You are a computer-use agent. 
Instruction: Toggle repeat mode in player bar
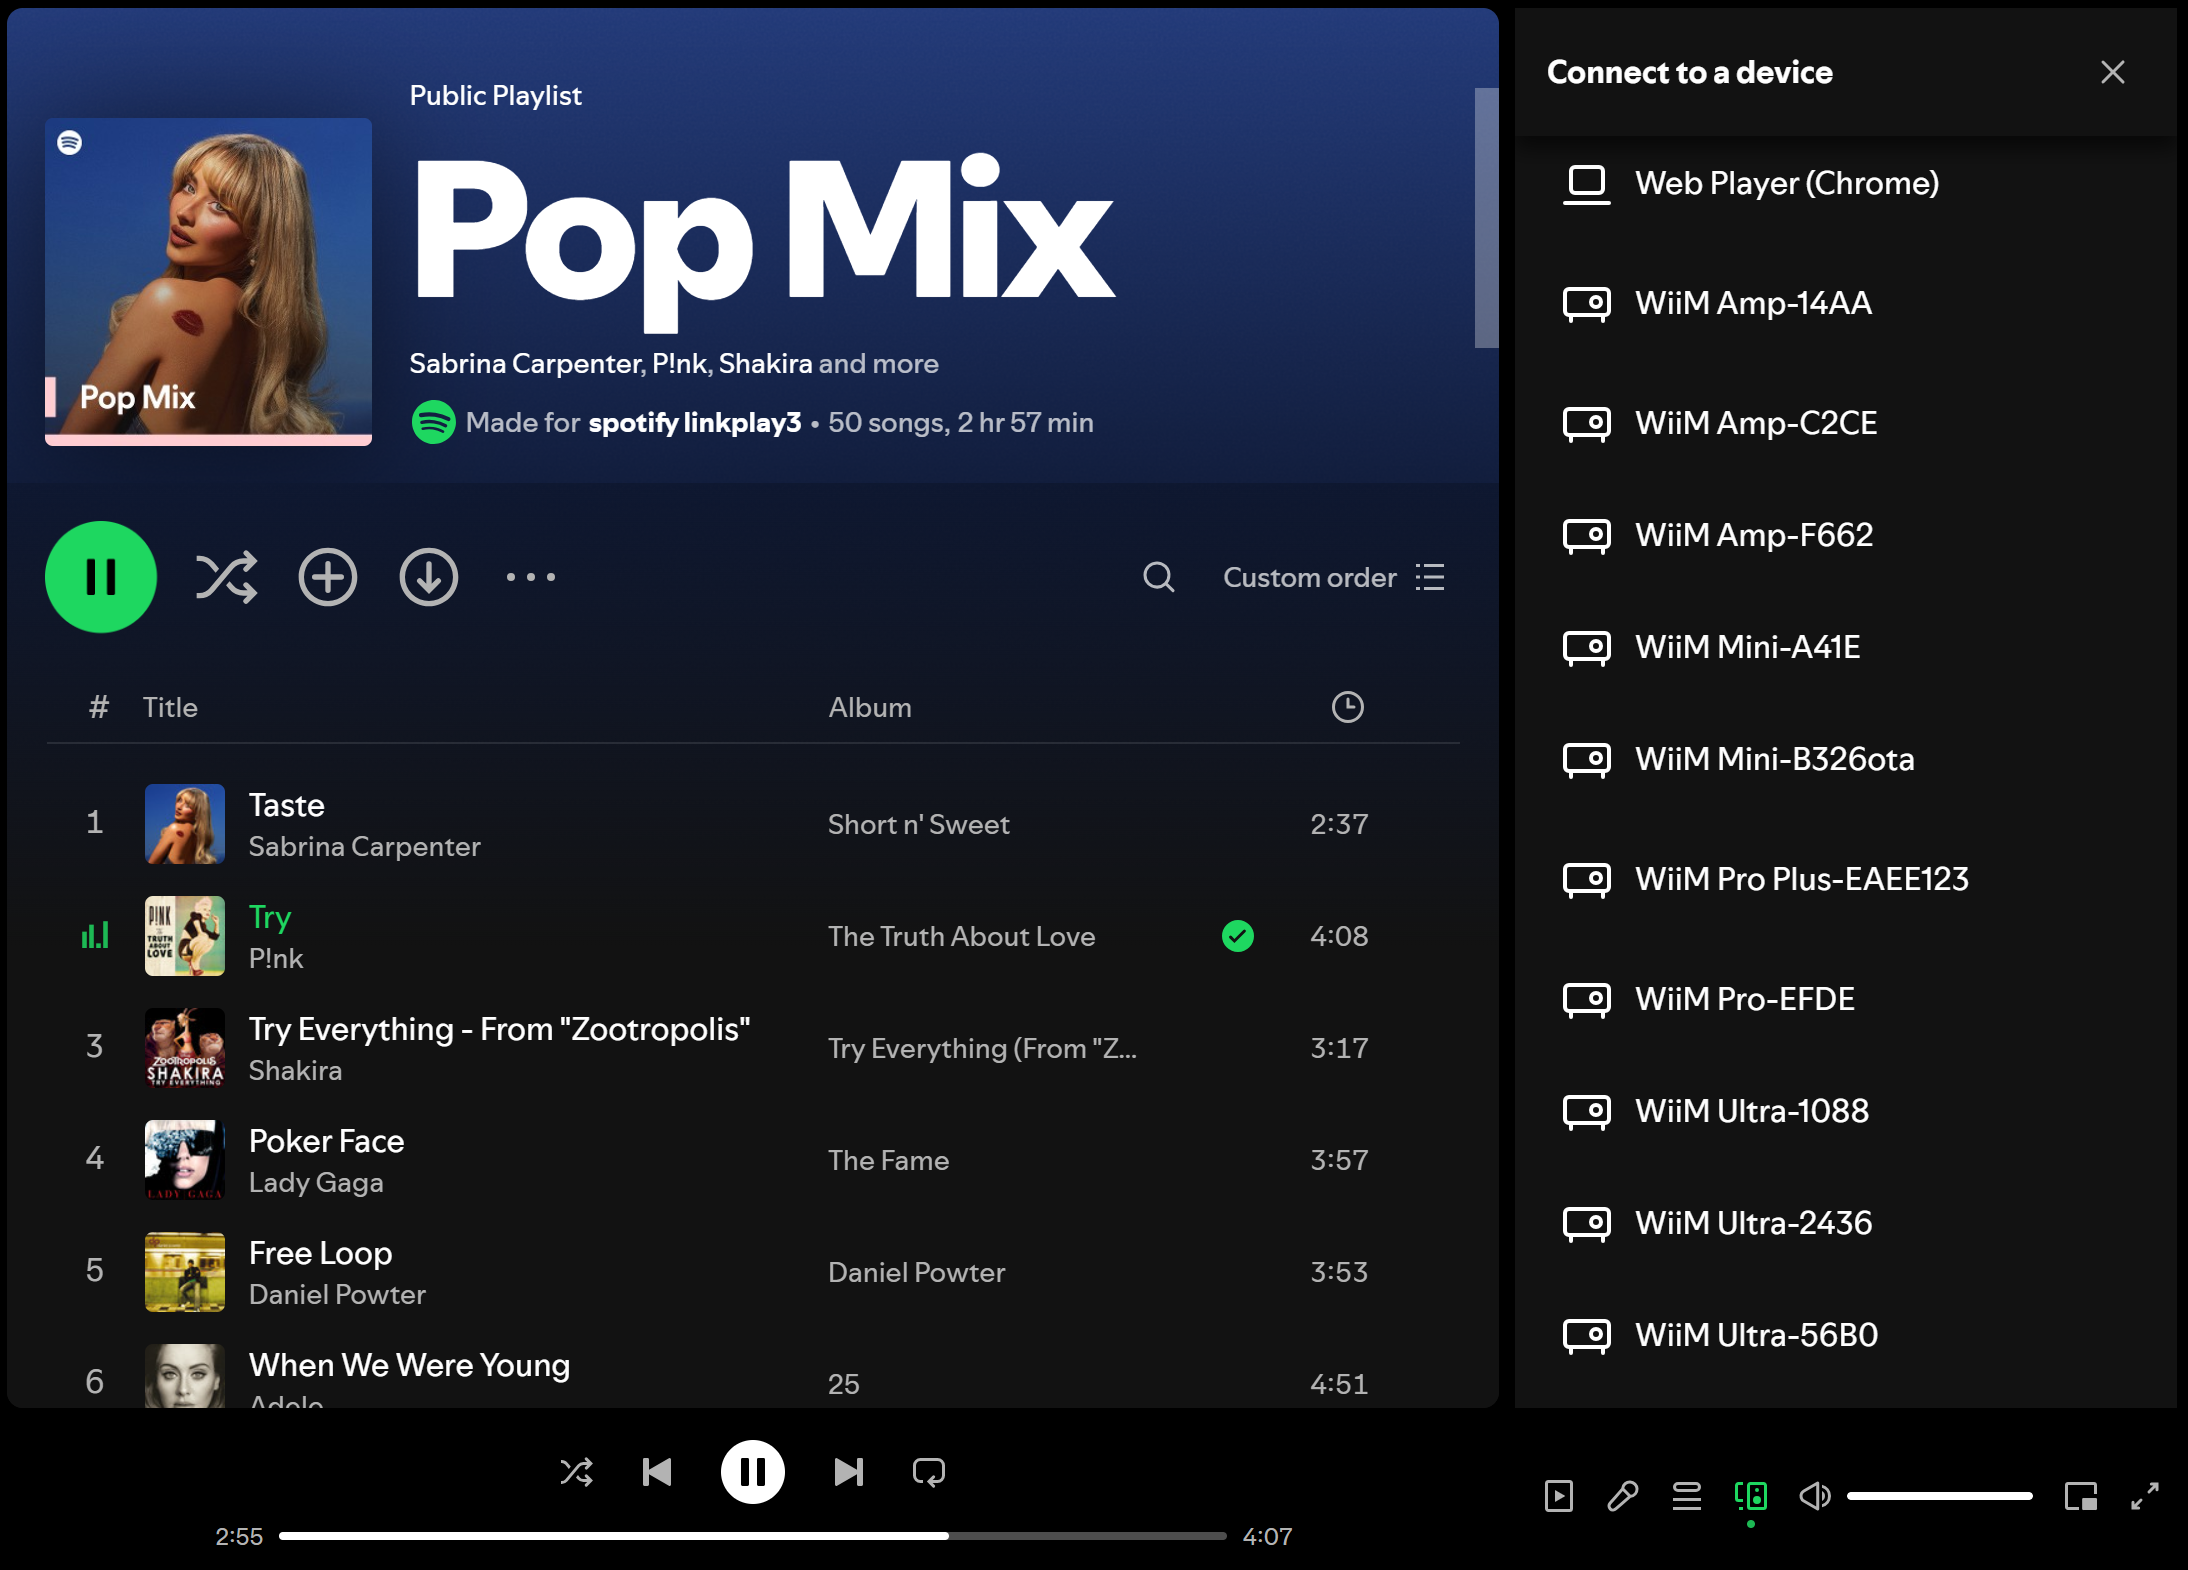click(x=928, y=1472)
